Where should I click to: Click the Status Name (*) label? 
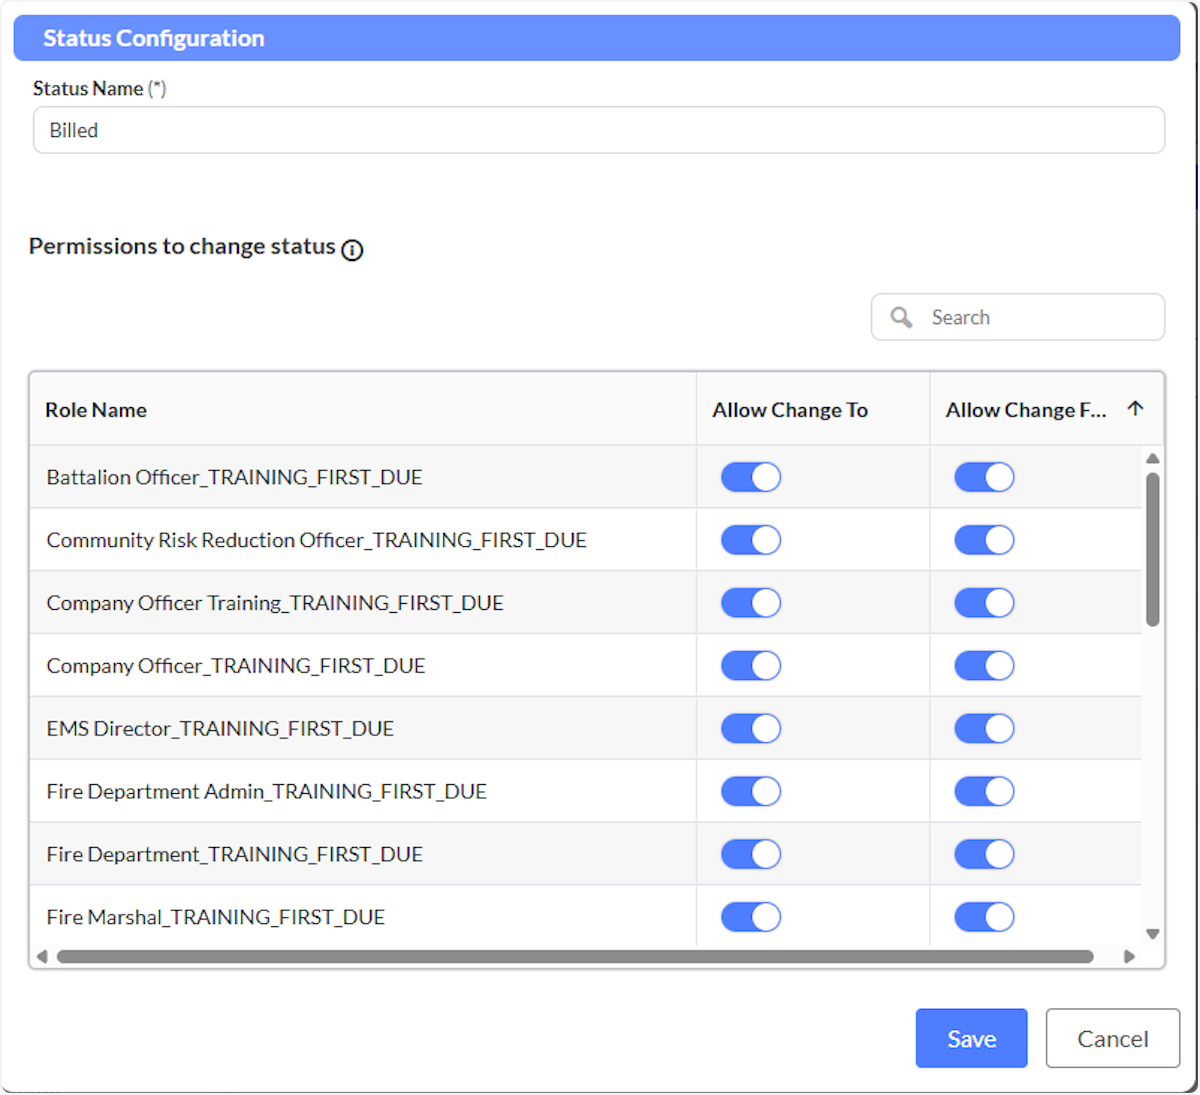99,88
